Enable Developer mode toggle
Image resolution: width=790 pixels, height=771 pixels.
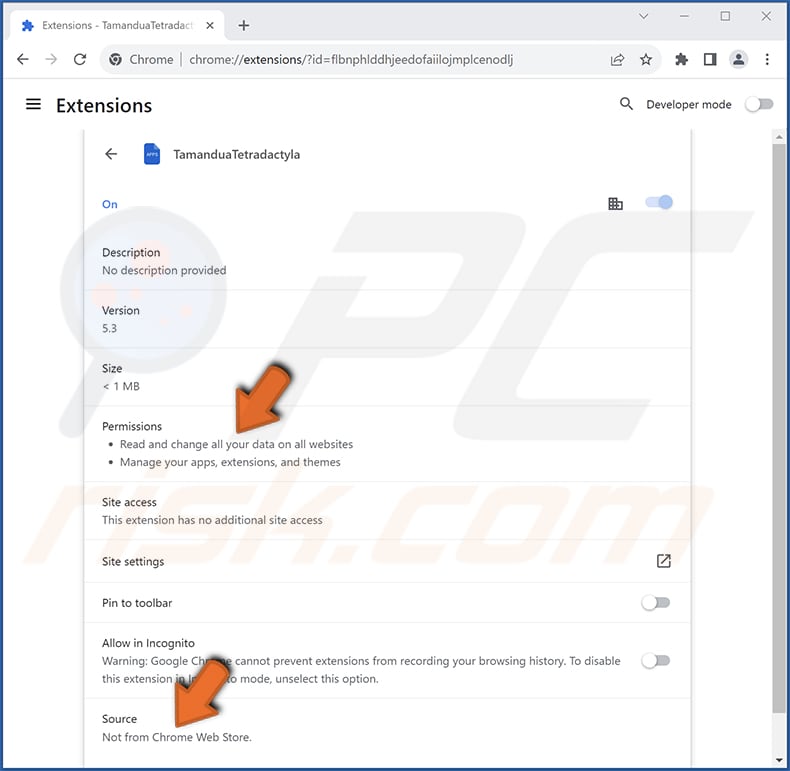pyautogui.click(x=759, y=104)
